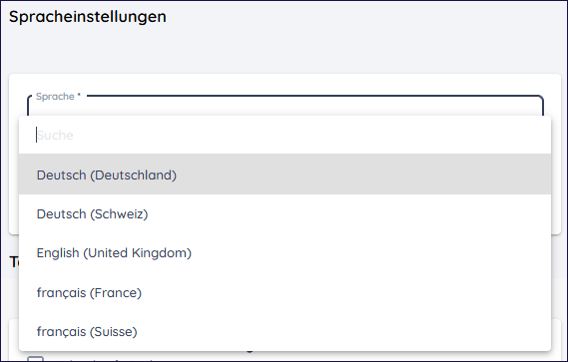Image resolution: width=568 pixels, height=362 pixels.
Task: Click the Sprache field's top outline
Action: [x=314, y=96]
